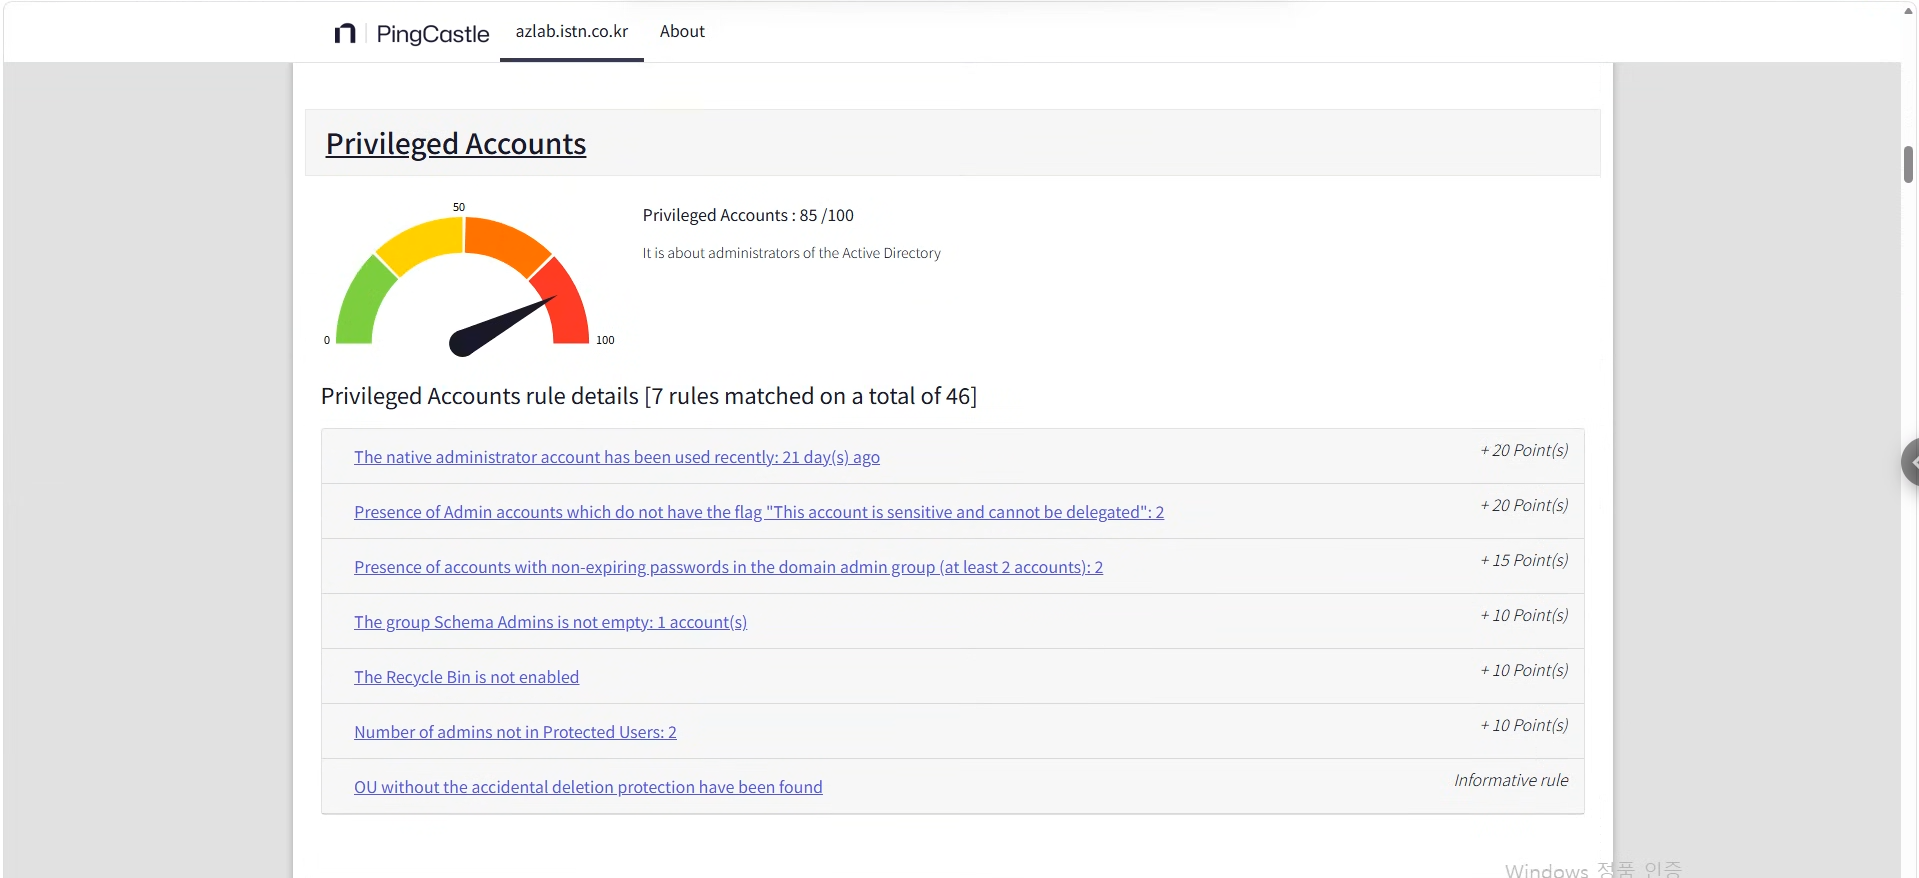Viewport: 1919px width, 878px height.
Task: Click '+ 10 Point(s)' on Protected Users row
Action: [1524, 725]
